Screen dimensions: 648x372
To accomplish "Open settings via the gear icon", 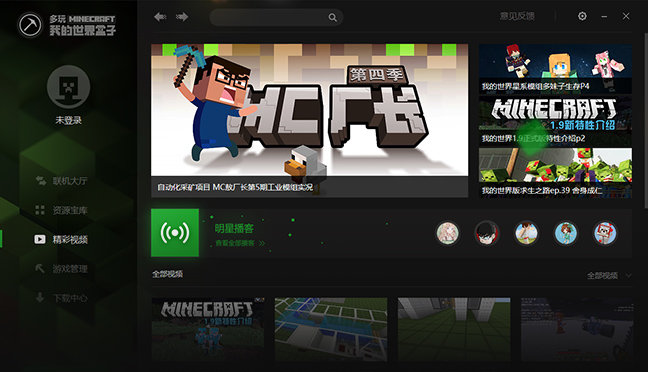I will (x=582, y=16).
